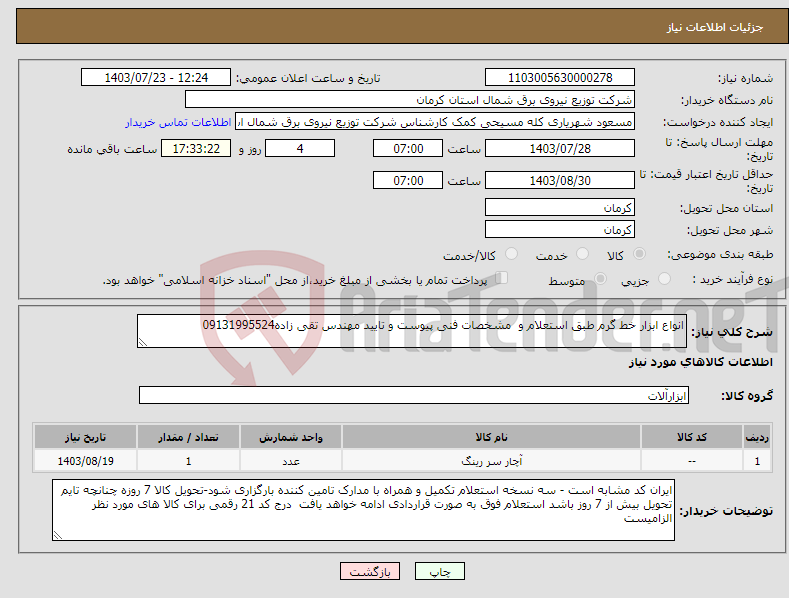The height and width of the screenshot is (598, 789).
Task: Select the جزیی purchase type radio
Action: pos(664,278)
